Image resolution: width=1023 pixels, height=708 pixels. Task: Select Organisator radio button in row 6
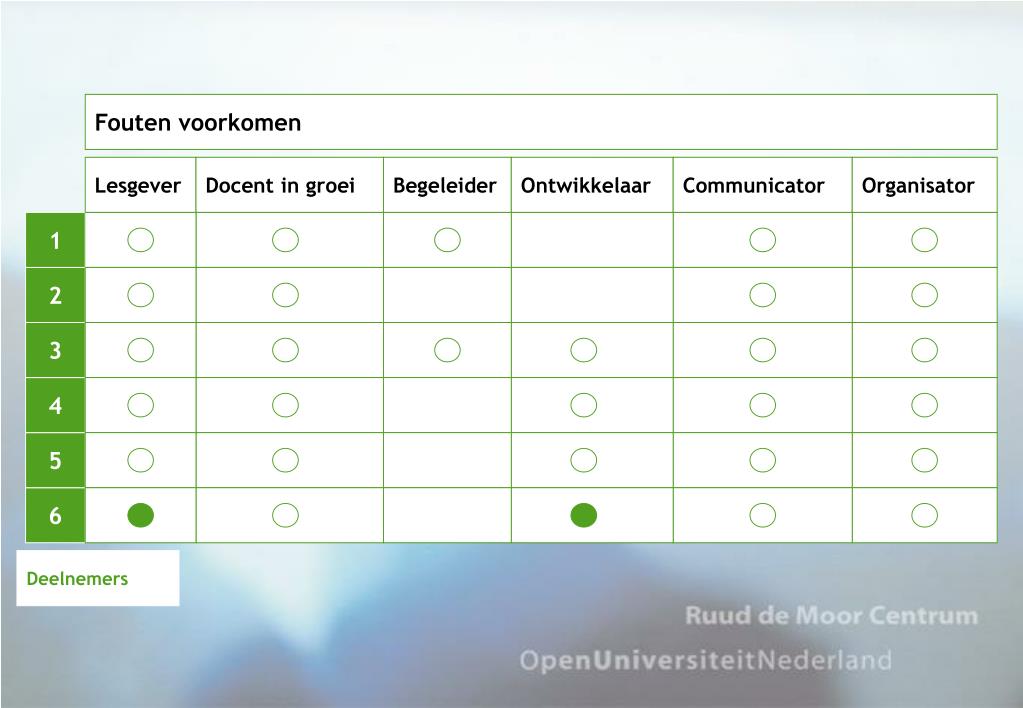924,516
